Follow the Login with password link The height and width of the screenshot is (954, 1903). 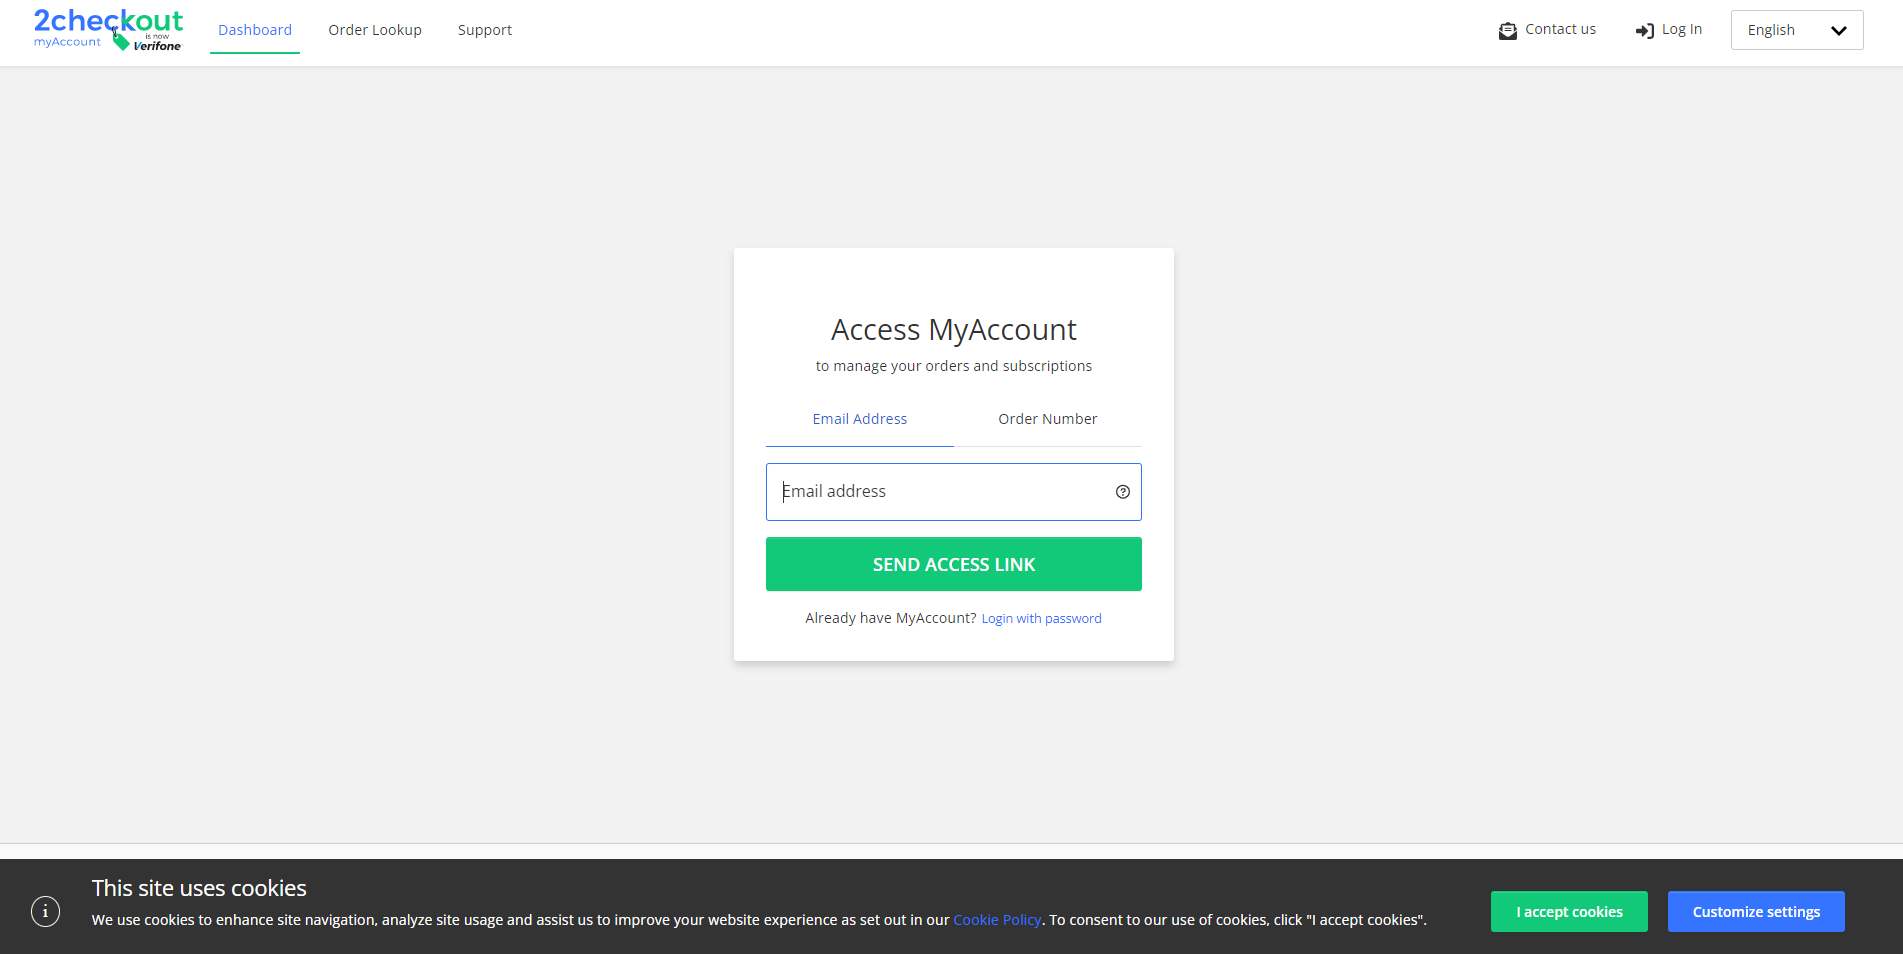[x=1041, y=619]
